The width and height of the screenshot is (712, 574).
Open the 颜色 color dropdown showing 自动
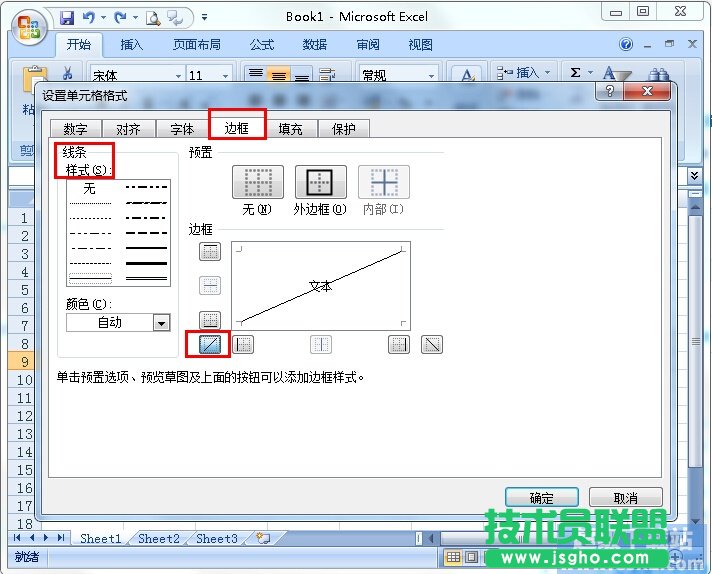(x=161, y=322)
